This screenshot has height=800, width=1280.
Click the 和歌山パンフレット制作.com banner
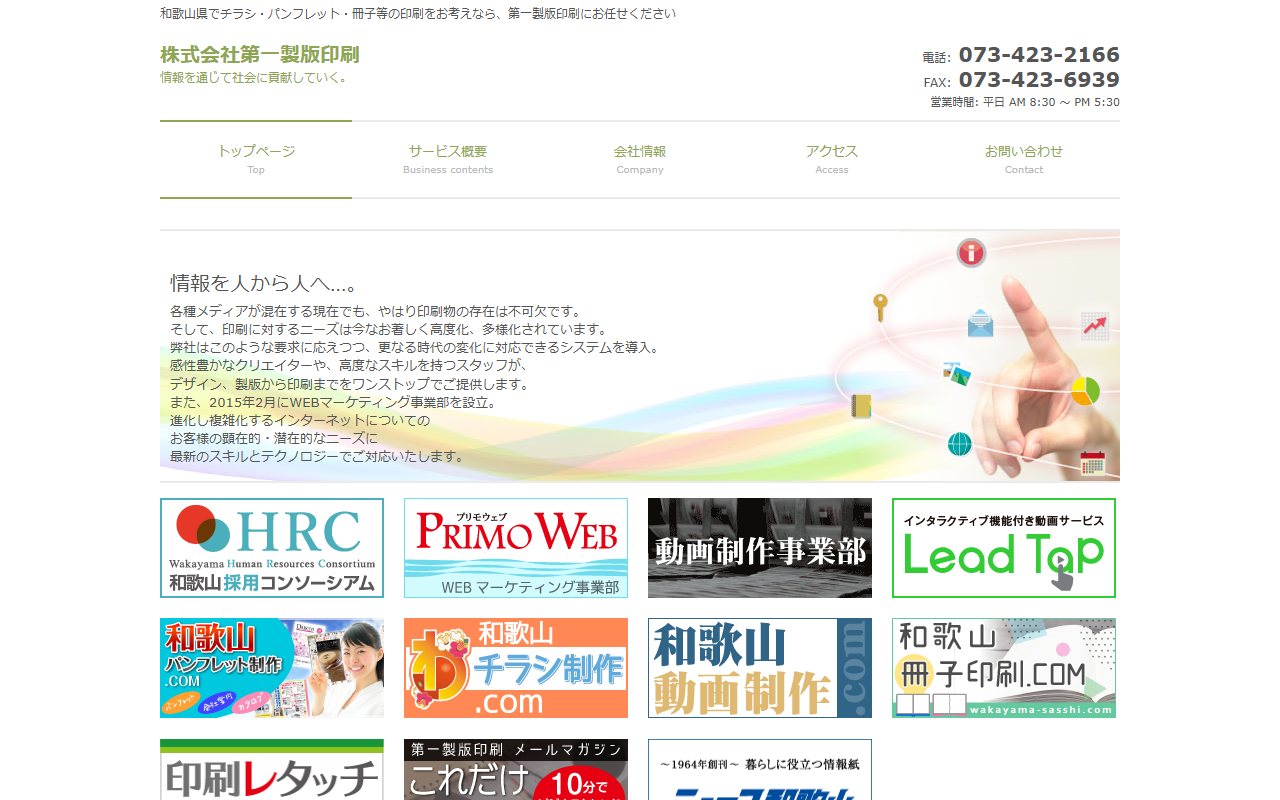(x=272, y=668)
